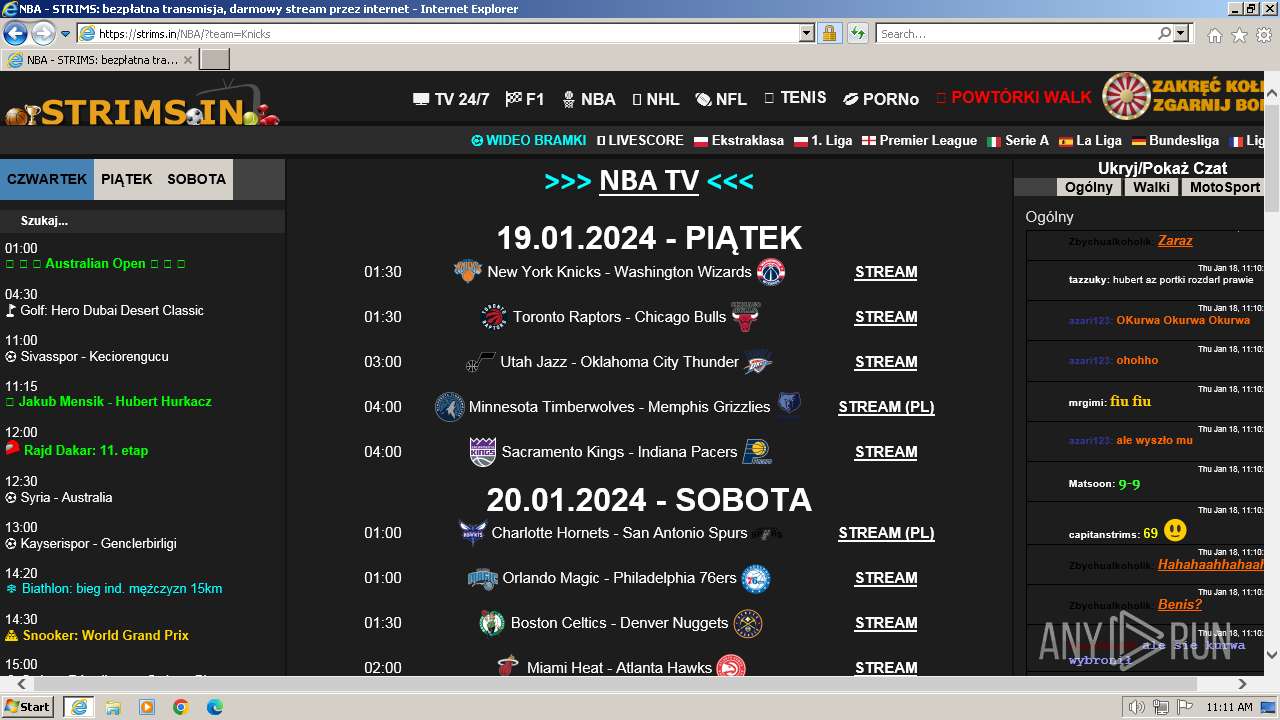
Task: Click the security lock icon in address bar
Action: [829, 33]
